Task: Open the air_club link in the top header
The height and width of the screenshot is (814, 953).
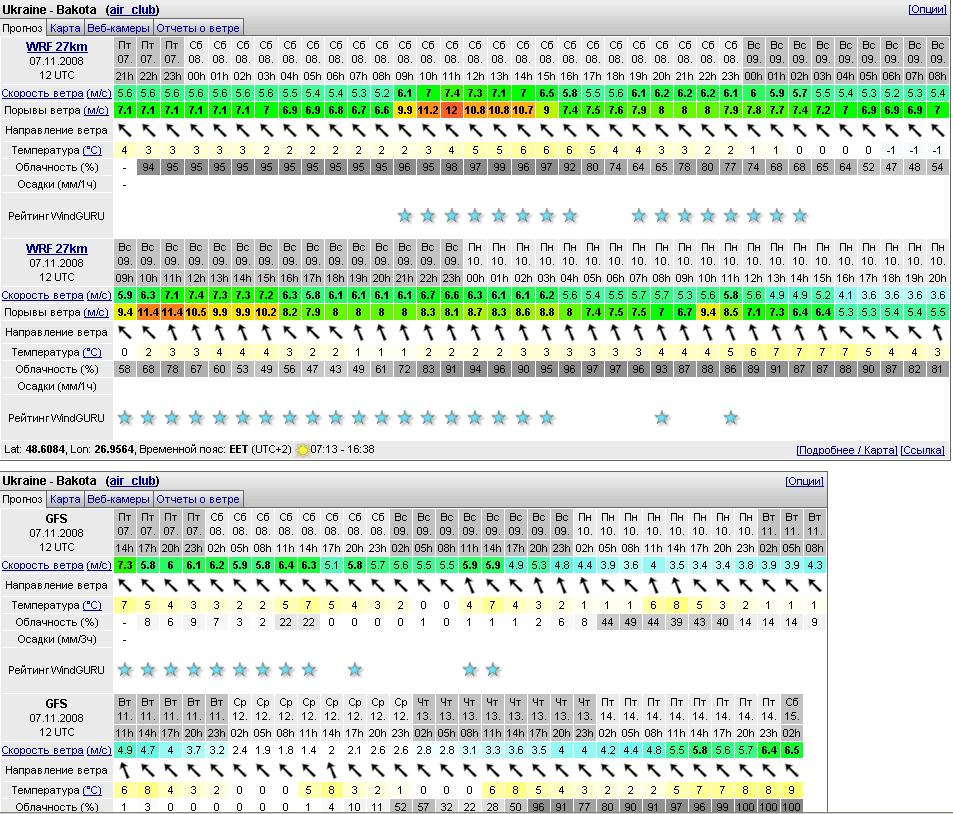Action: [x=132, y=9]
